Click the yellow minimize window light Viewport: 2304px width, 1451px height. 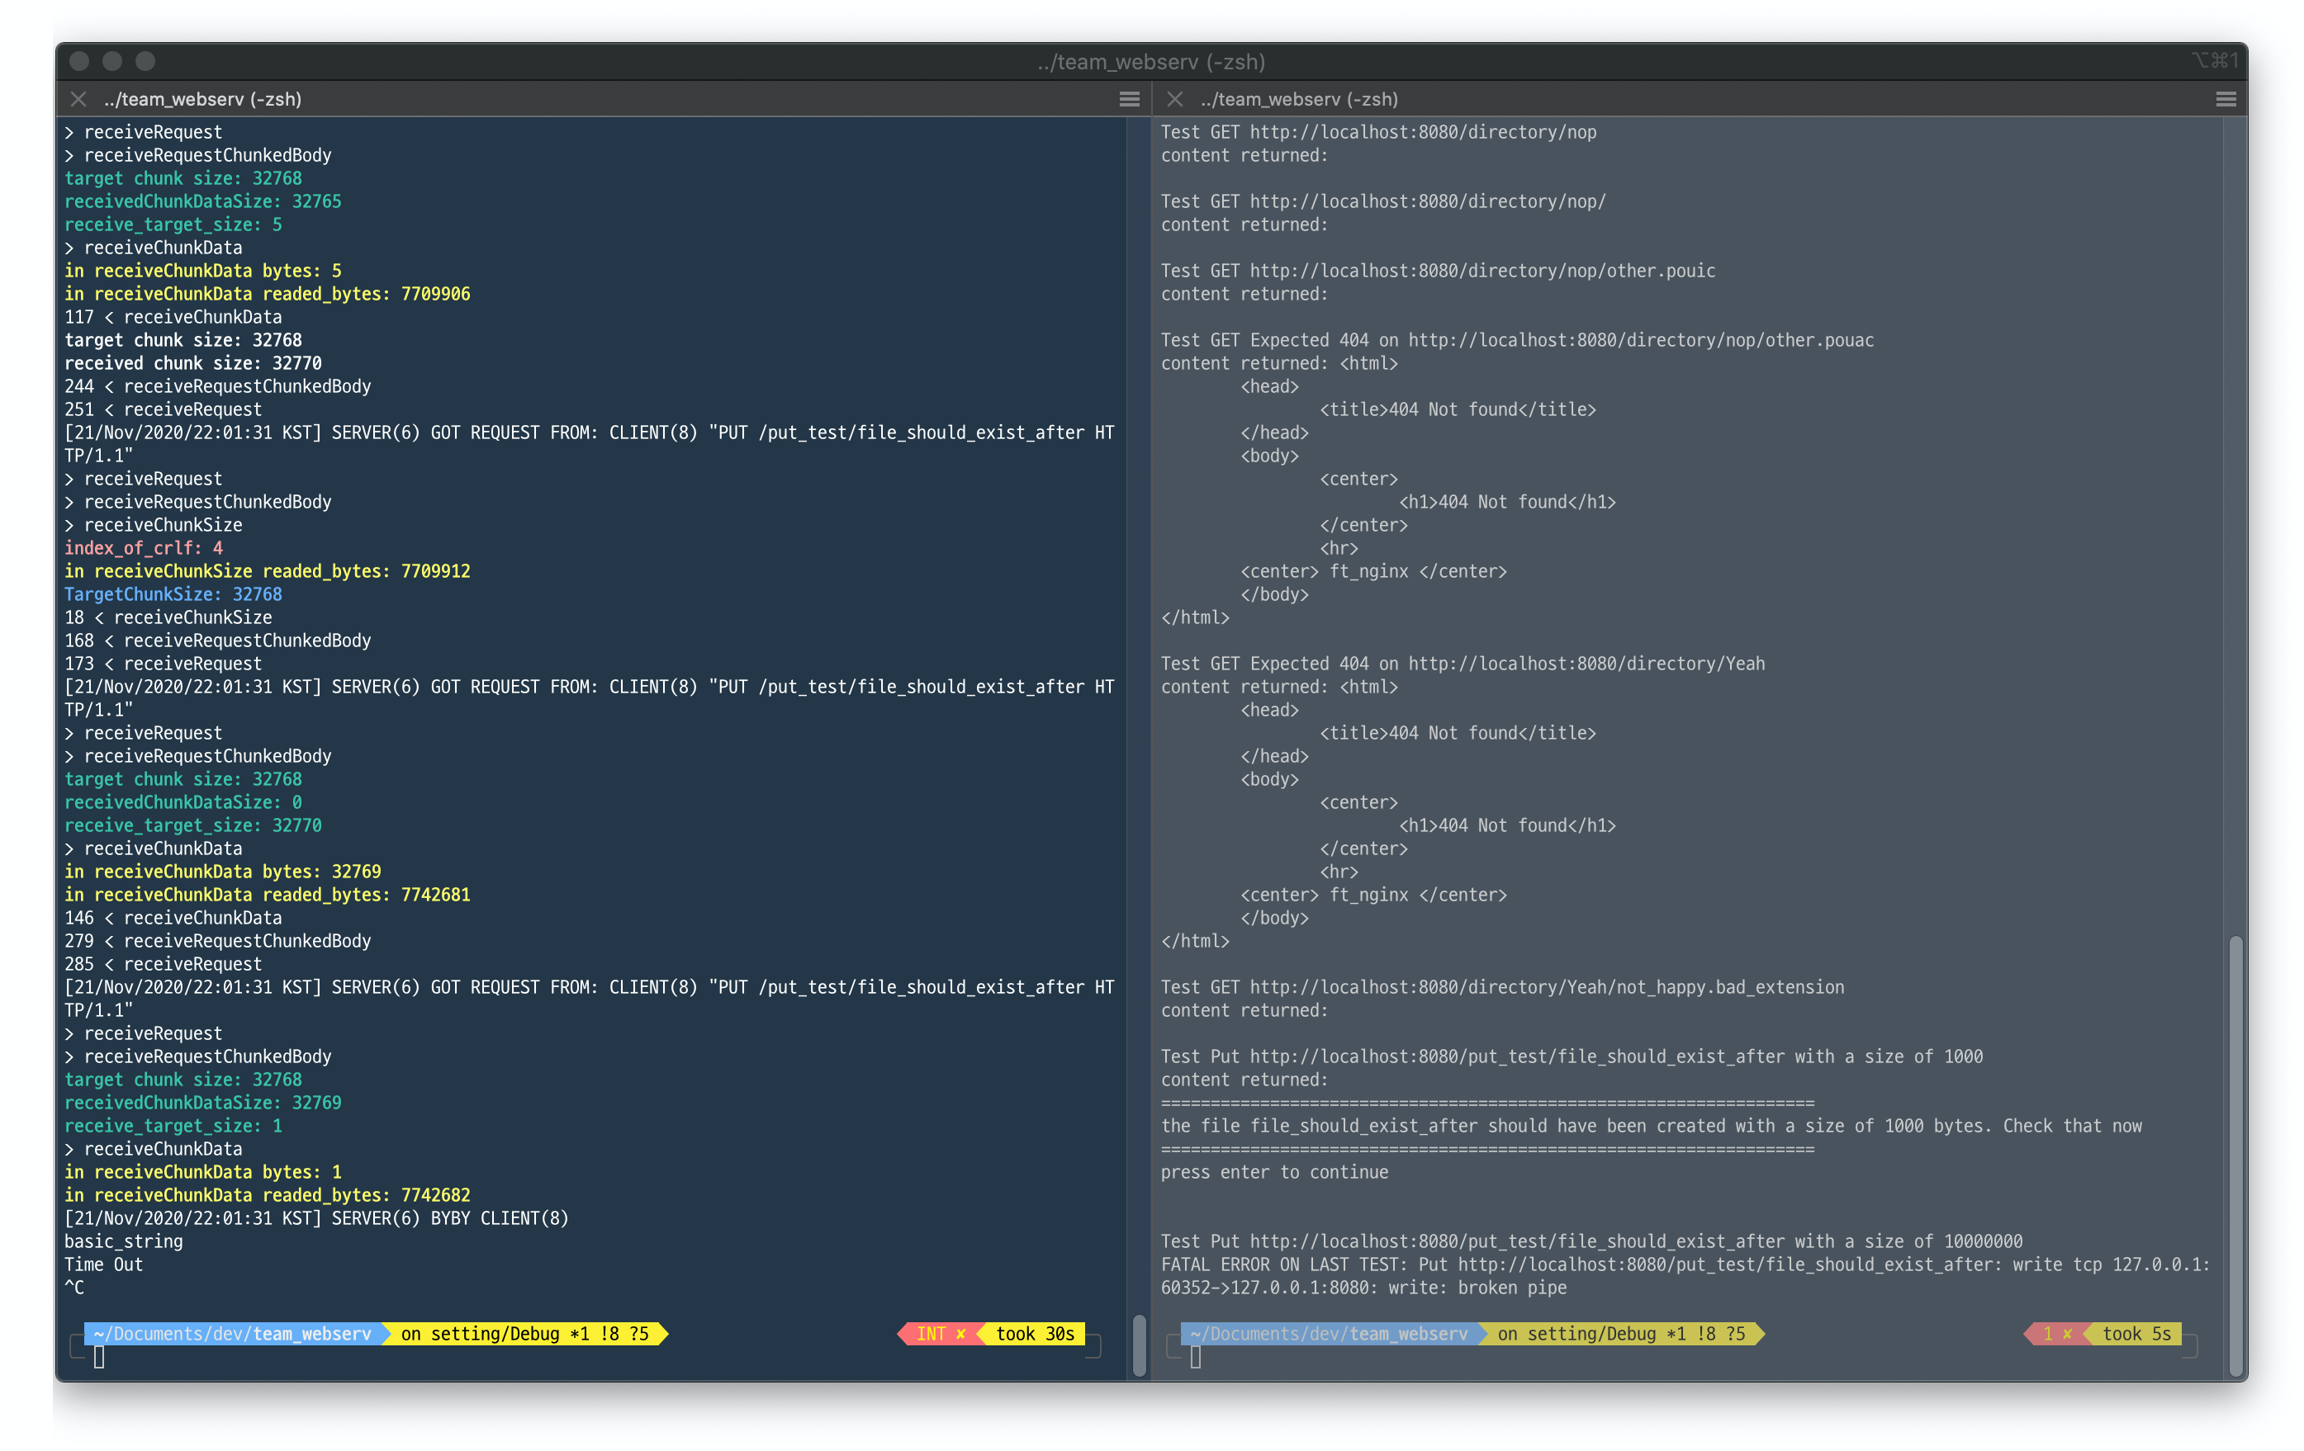(113, 61)
